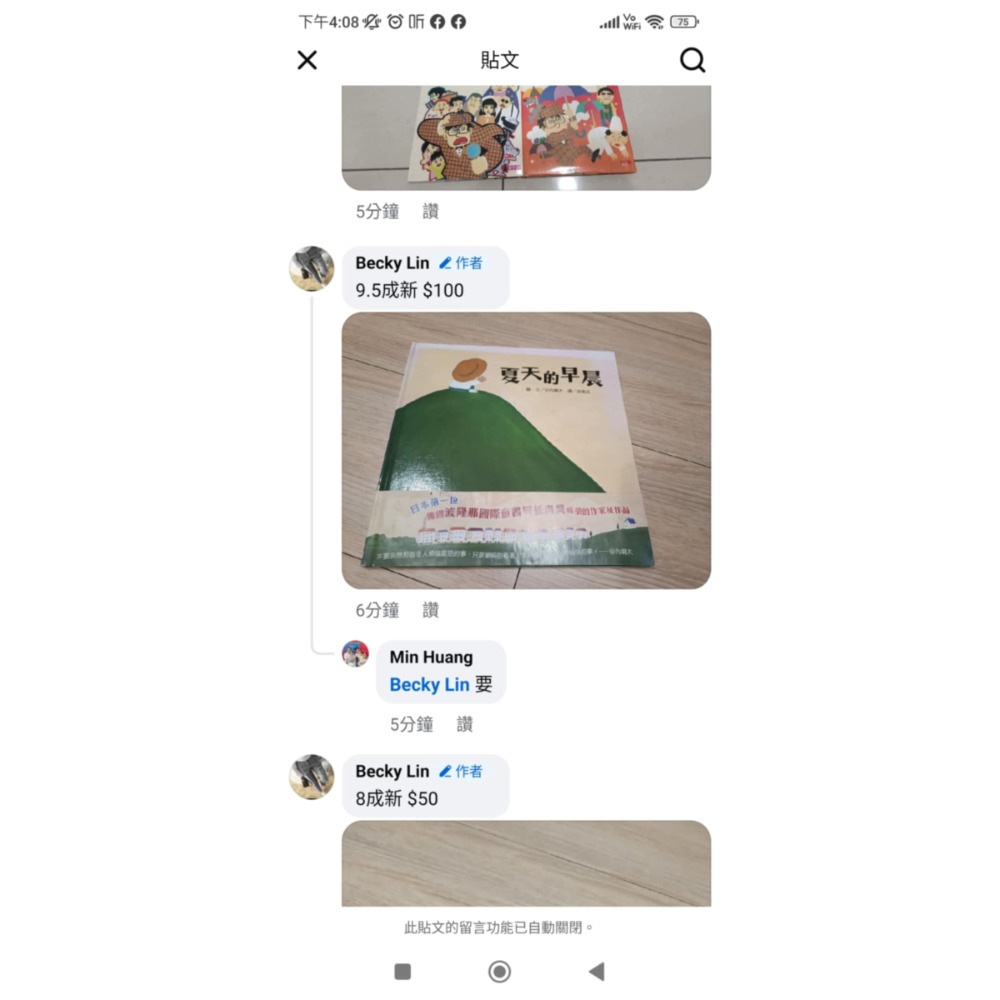The image size is (1000, 1000).
Task: Close the post view with X icon
Action: pos(307,61)
